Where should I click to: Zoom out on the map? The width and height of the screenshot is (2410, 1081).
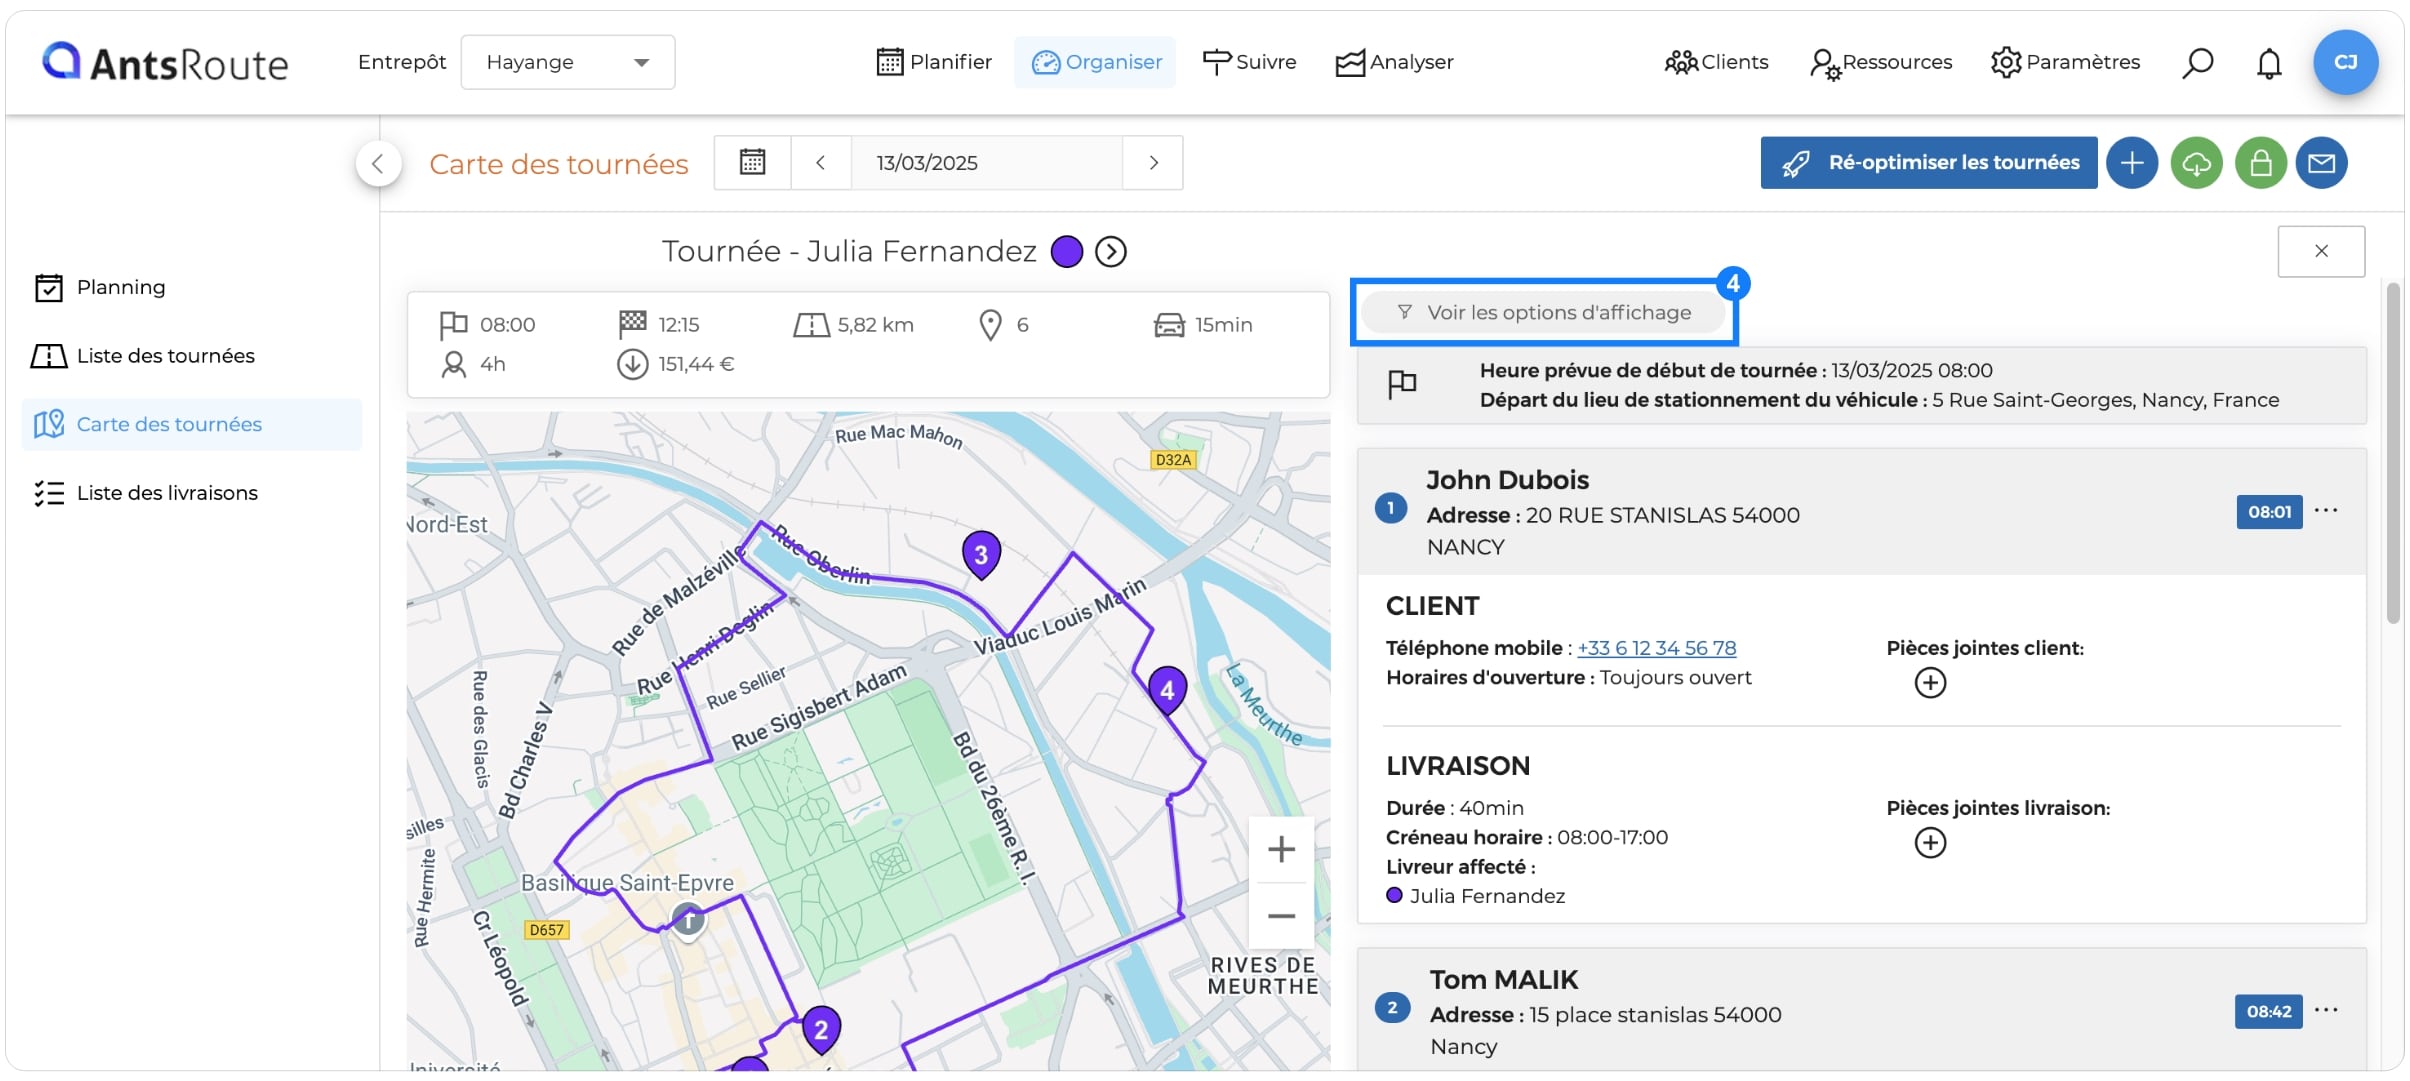(x=1281, y=916)
